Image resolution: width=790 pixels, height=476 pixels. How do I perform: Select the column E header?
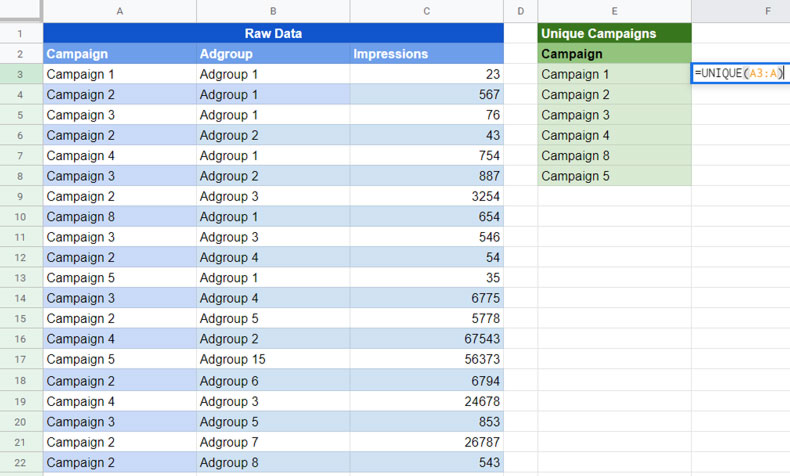point(614,11)
